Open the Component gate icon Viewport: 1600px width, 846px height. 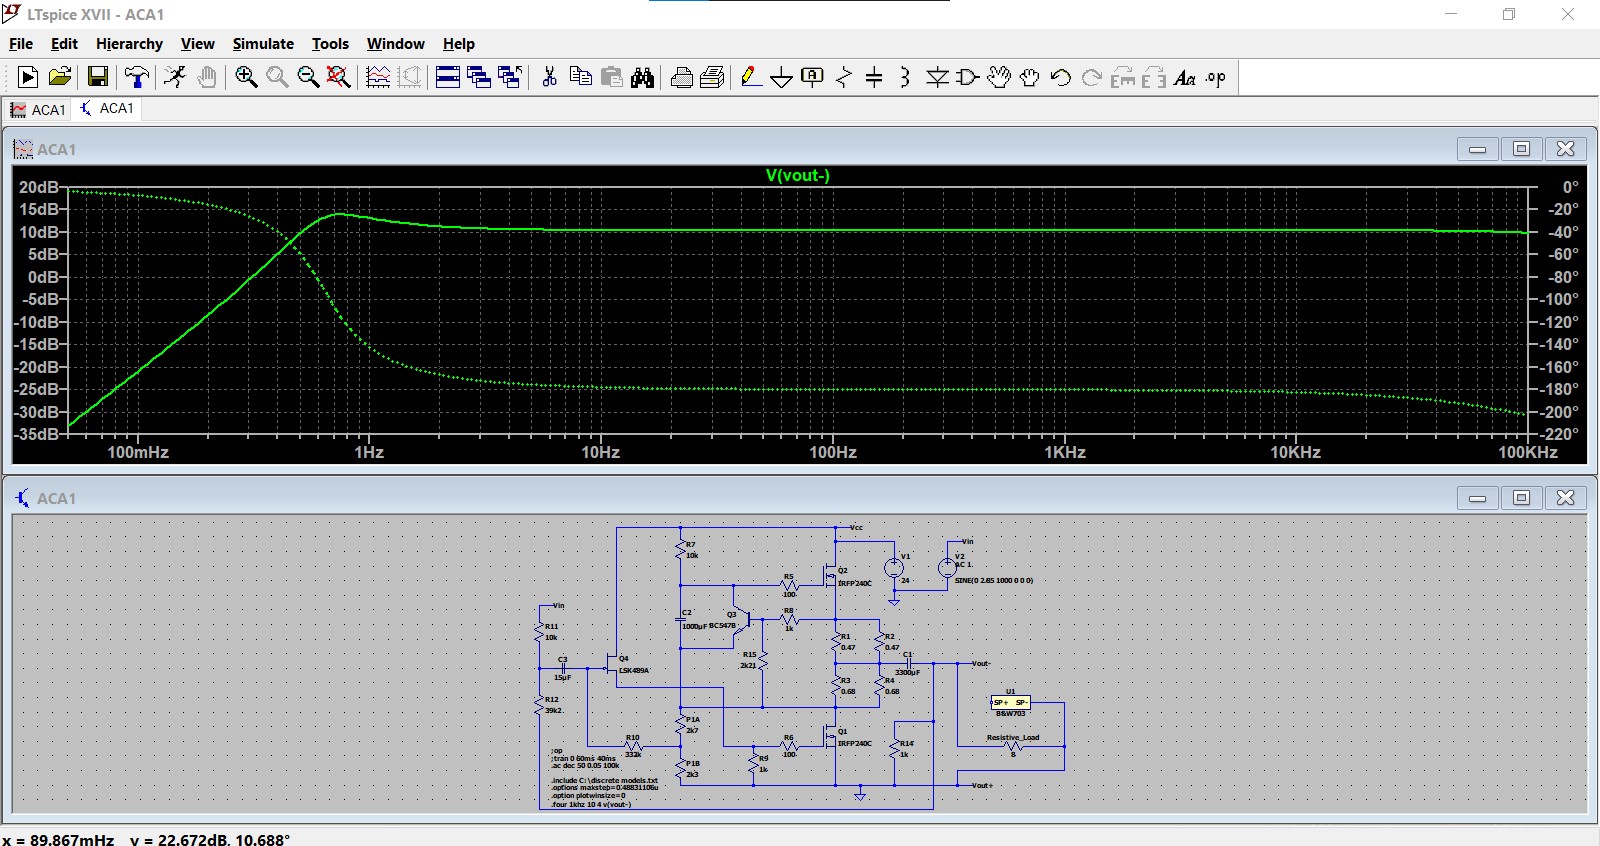[x=967, y=77]
